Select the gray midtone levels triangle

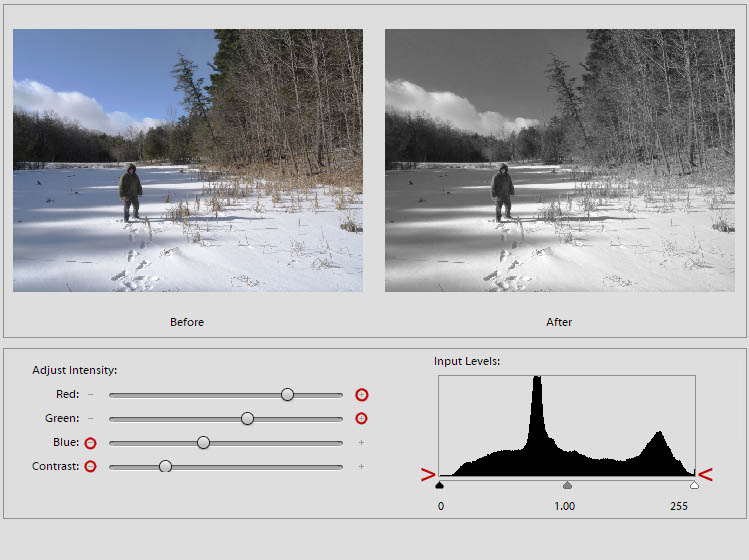[567, 485]
